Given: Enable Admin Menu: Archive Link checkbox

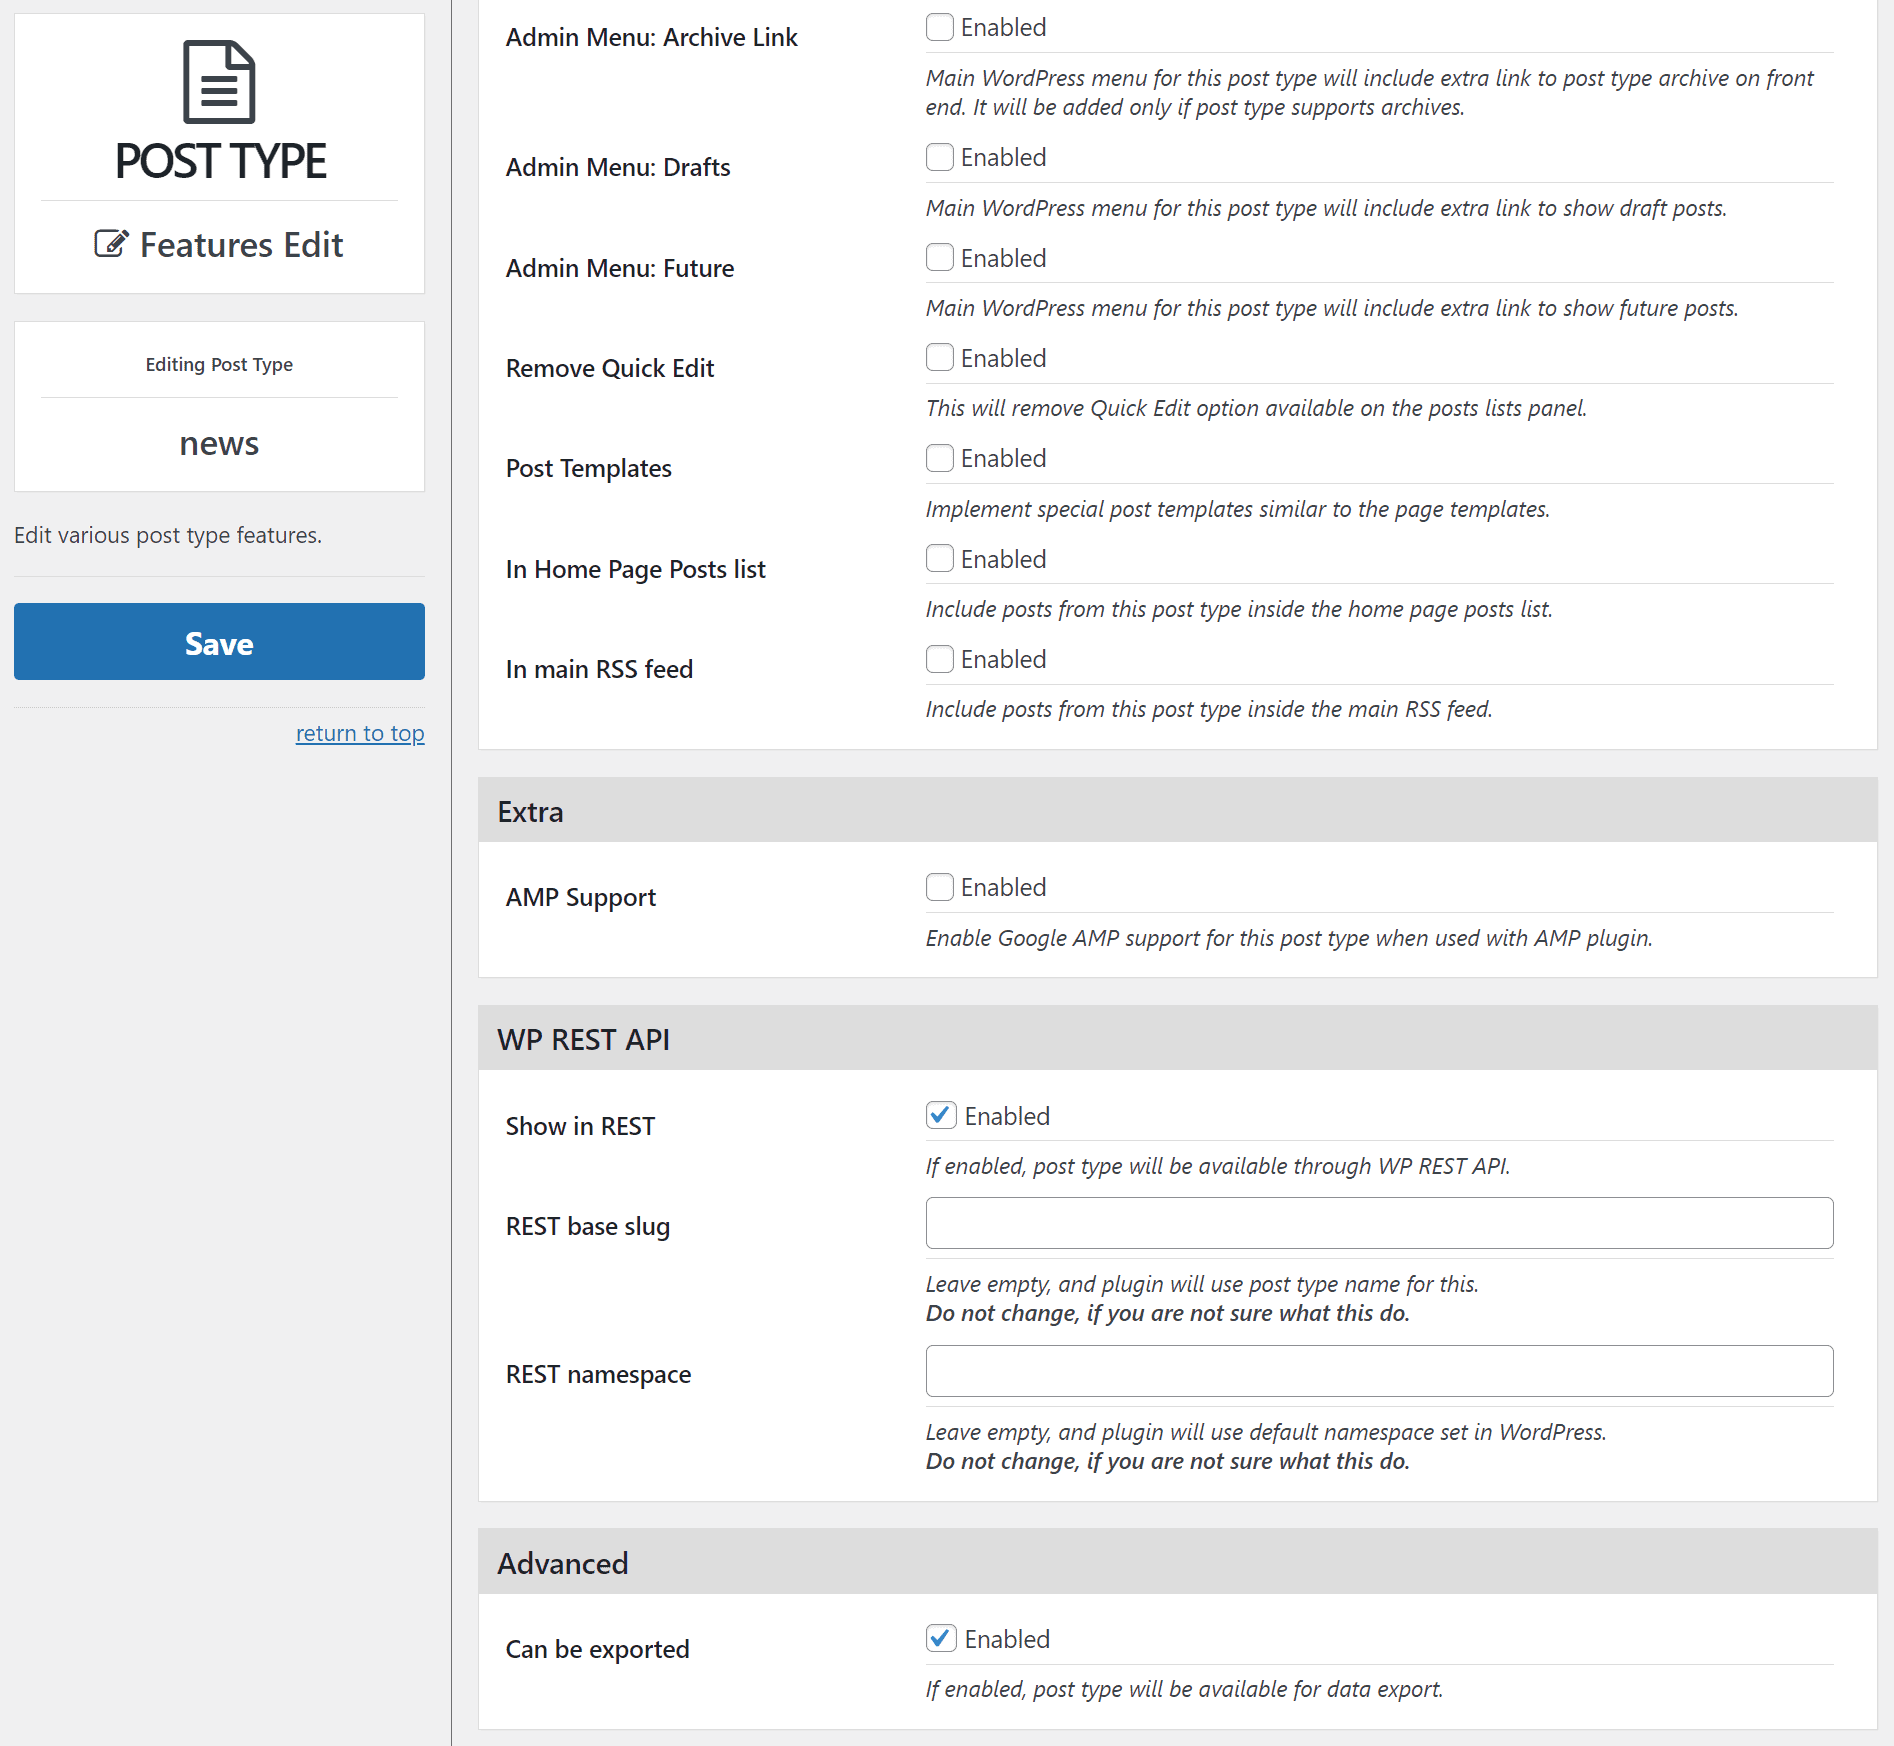Looking at the screenshot, I should click(x=939, y=27).
